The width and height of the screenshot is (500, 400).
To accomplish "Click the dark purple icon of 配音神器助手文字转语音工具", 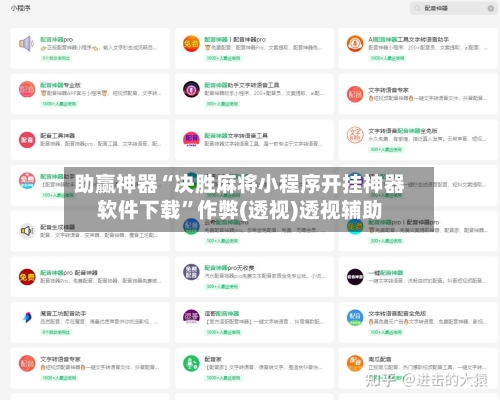I will (x=191, y=89).
